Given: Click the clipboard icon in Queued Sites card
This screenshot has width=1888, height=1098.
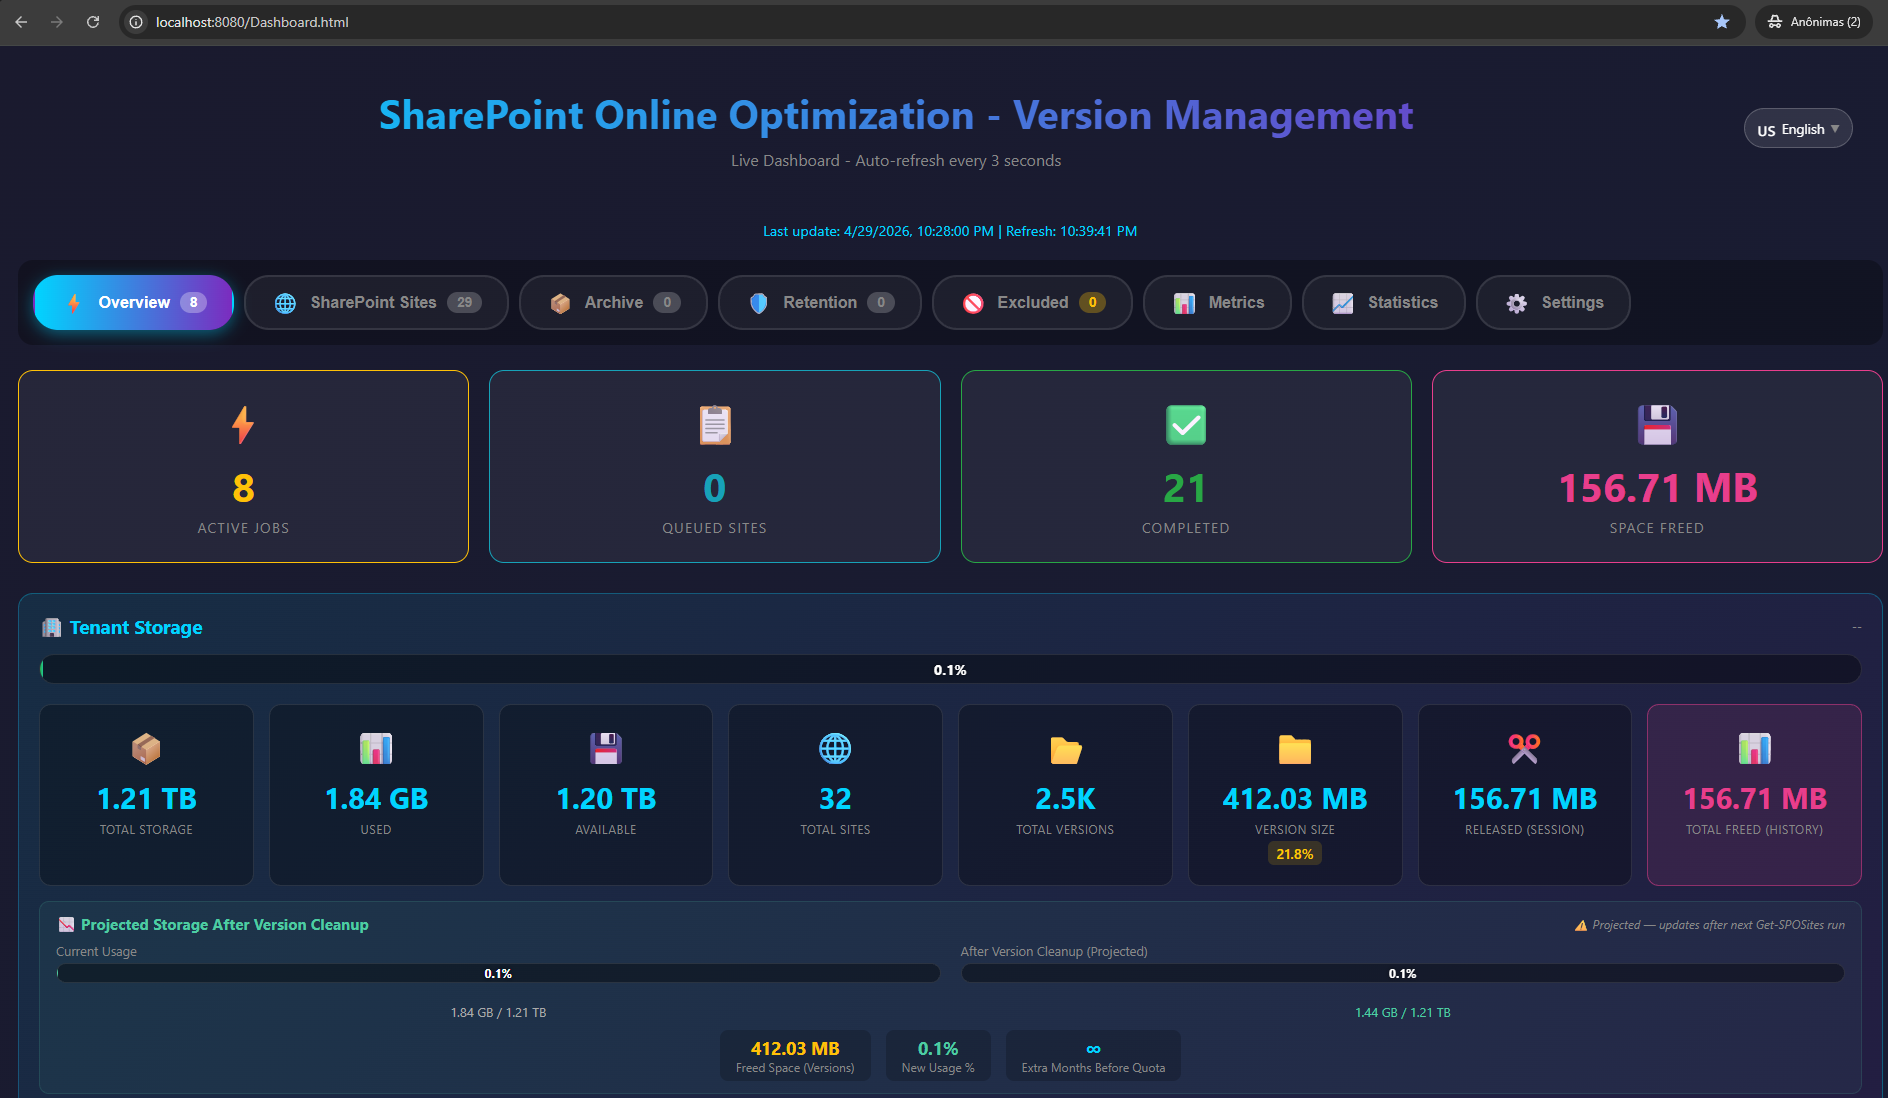Looking at the screenshot, I should click(715, 425).
